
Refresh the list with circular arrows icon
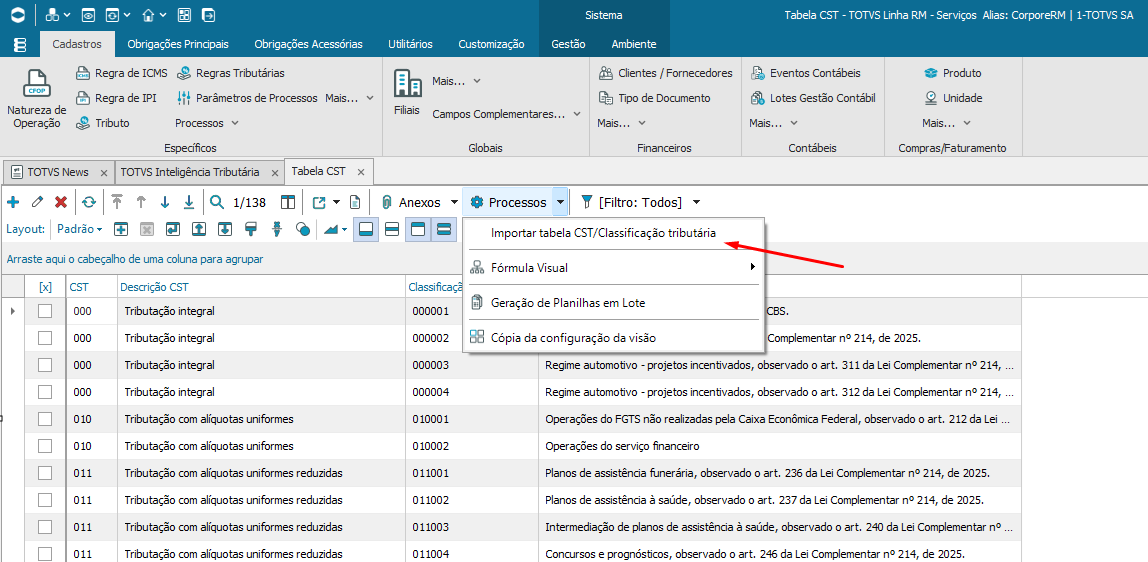[x=89, y=202]
